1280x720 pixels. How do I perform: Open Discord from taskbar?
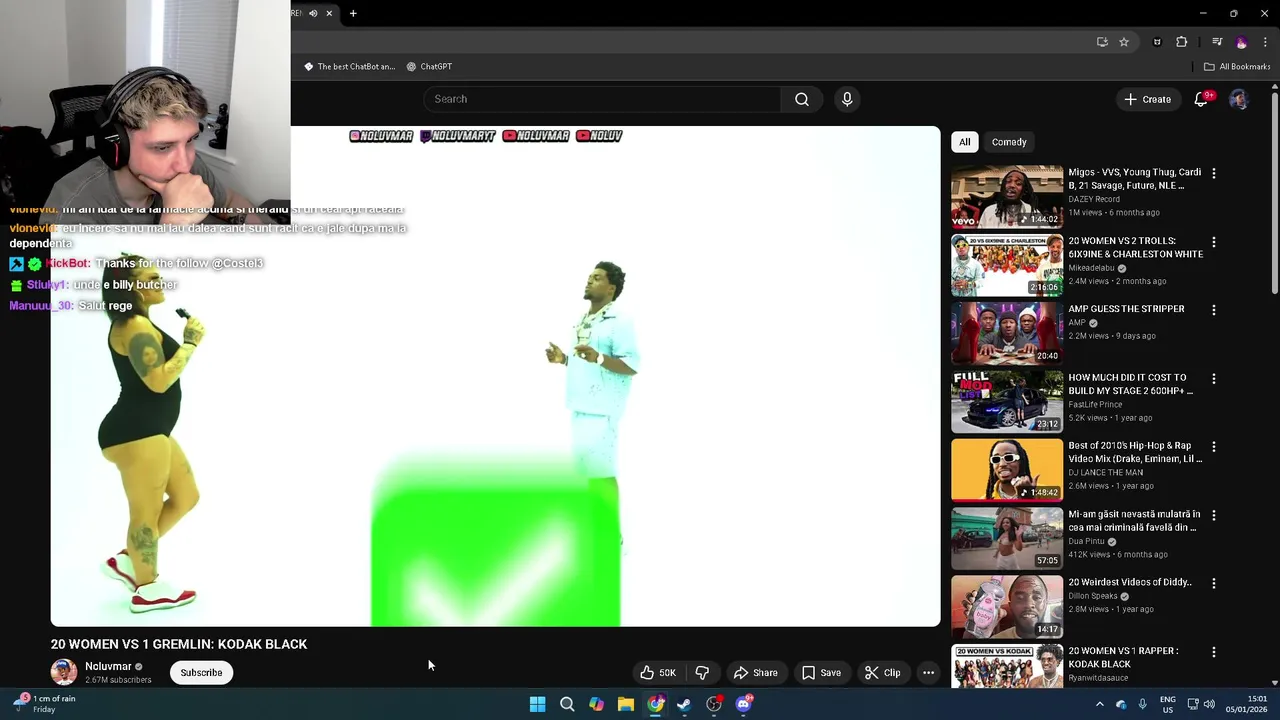click(x=743, y=704)
